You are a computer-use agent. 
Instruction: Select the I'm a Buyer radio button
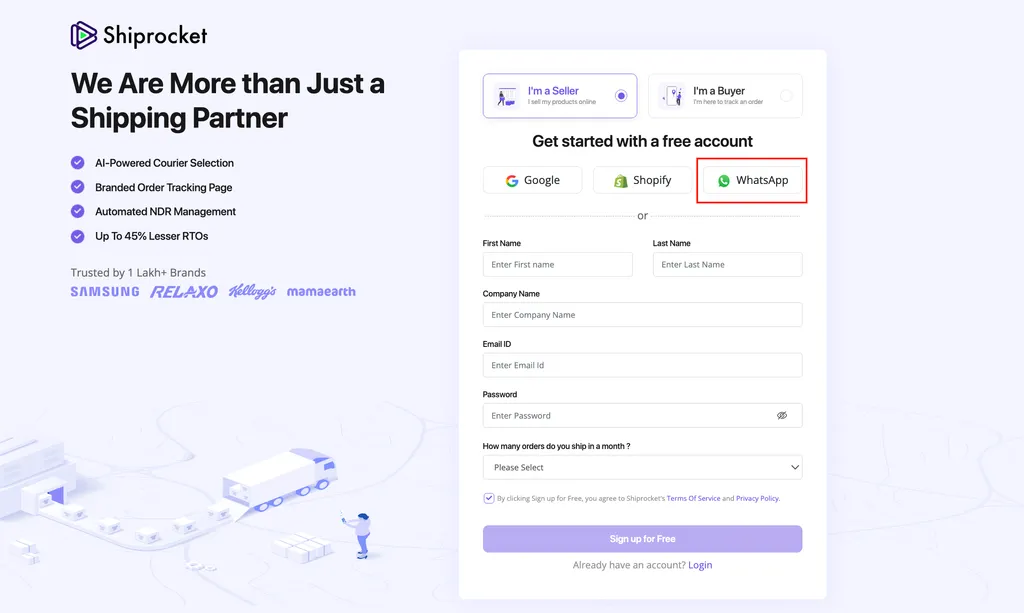786,96
